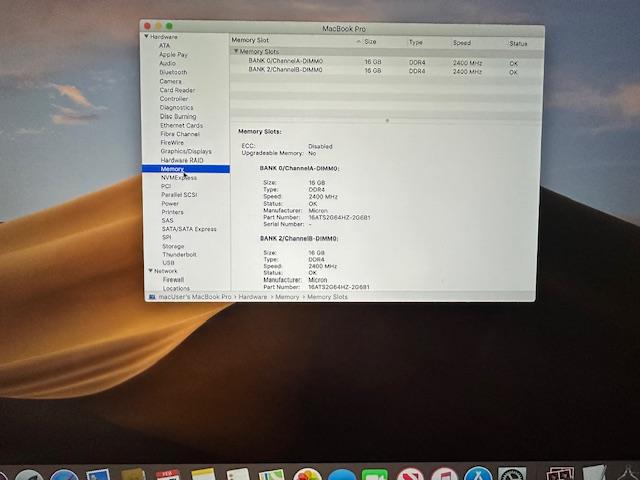Sort by the Speed column header

tap(462, 43)
